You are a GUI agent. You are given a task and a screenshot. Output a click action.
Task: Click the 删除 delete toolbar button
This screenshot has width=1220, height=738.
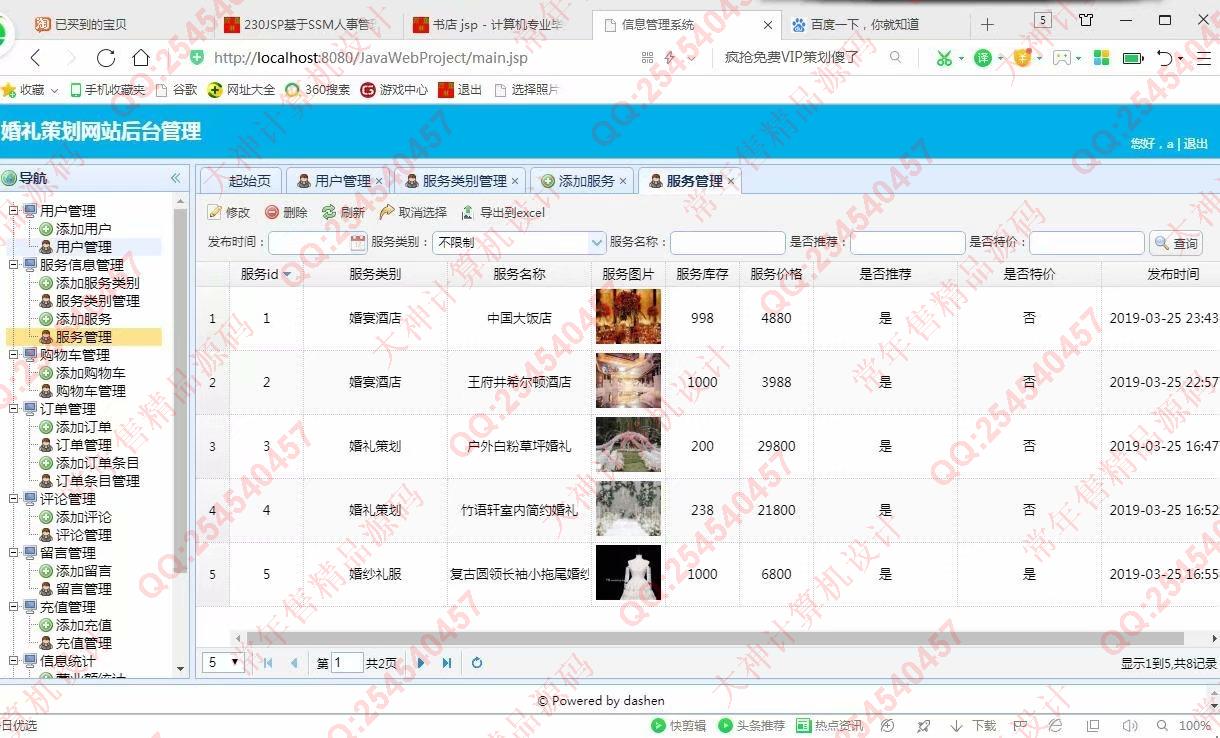tap(286, 212)
